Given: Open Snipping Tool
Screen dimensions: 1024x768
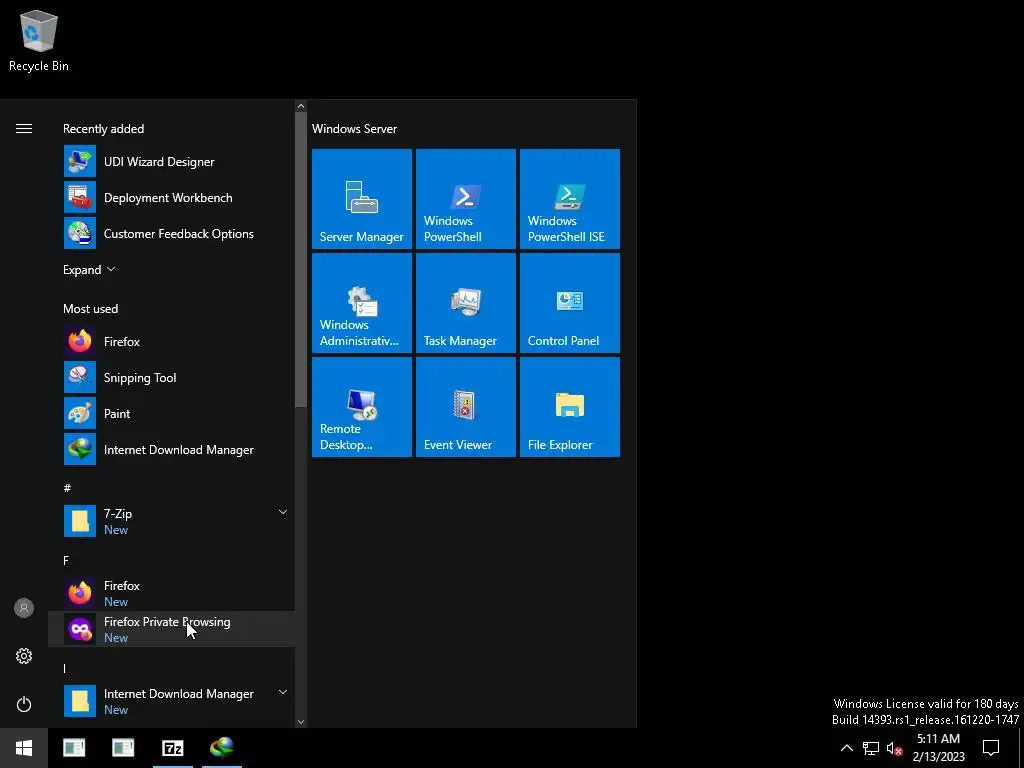Looking at the screenshot, I should [x=171, y=377].
